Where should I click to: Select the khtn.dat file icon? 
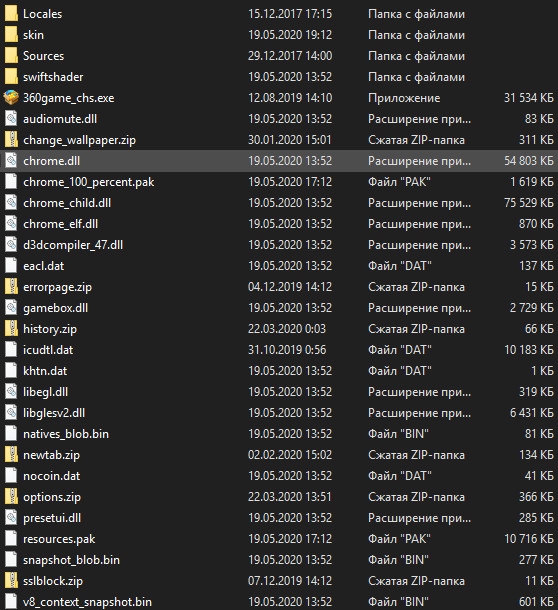11,371
